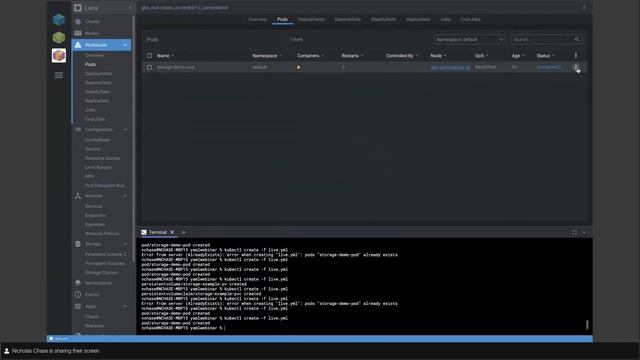The image size is (640, 360).
Task: Open the hamburger menu below the cluster icons
Action: click(x=59, y=75)
